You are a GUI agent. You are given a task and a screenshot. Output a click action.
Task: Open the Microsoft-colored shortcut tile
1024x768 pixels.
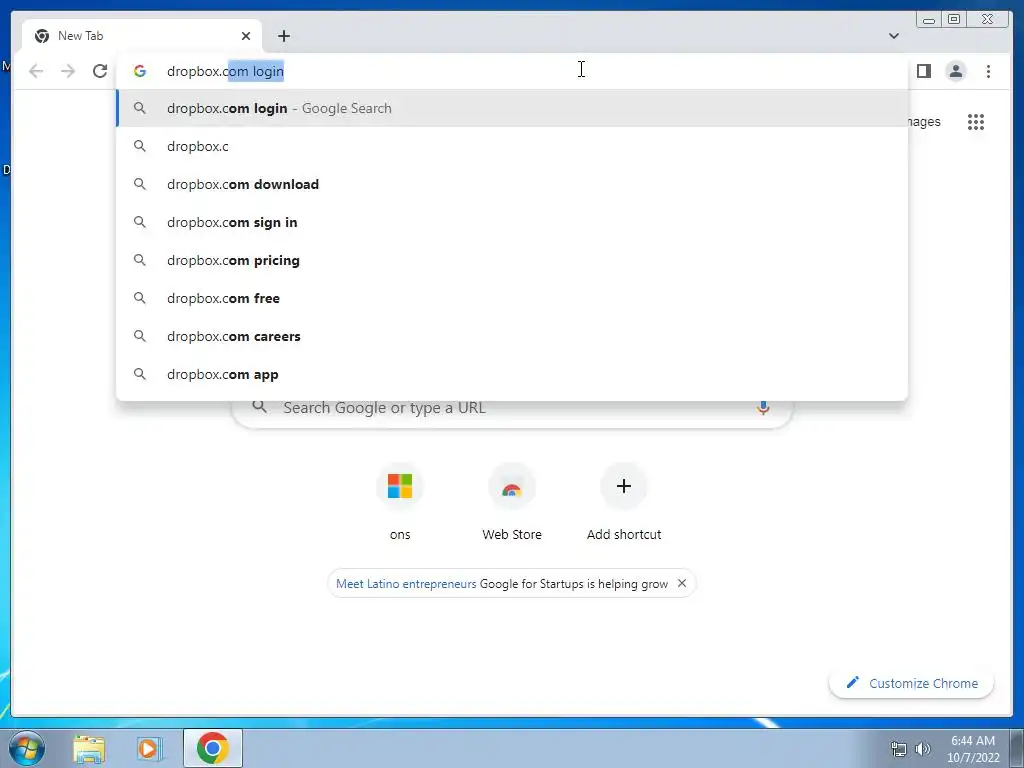tap(400, 486)
